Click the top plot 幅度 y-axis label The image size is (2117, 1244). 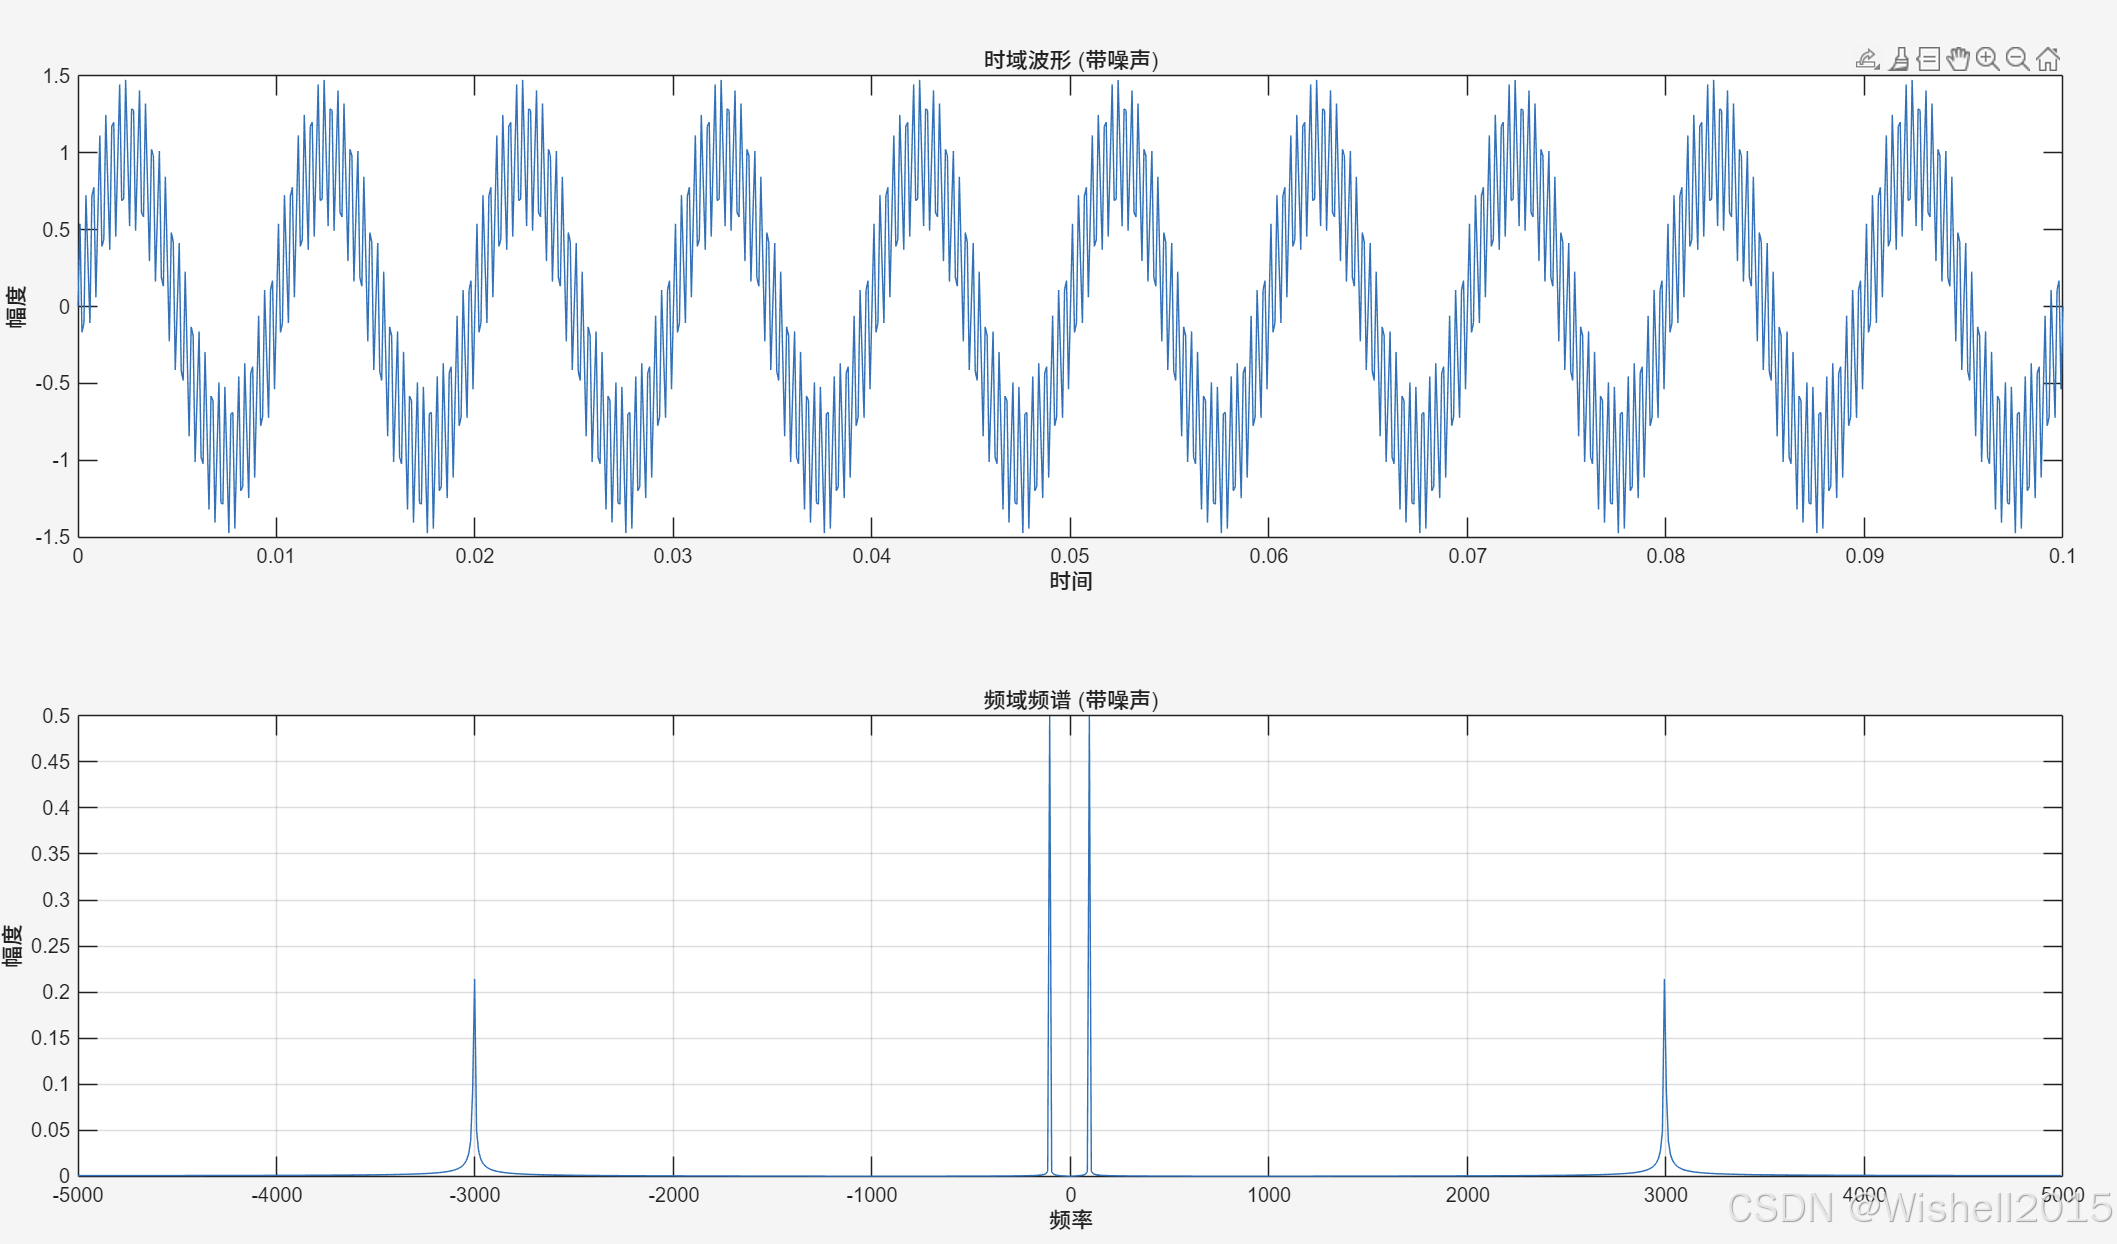click(17, 306)
